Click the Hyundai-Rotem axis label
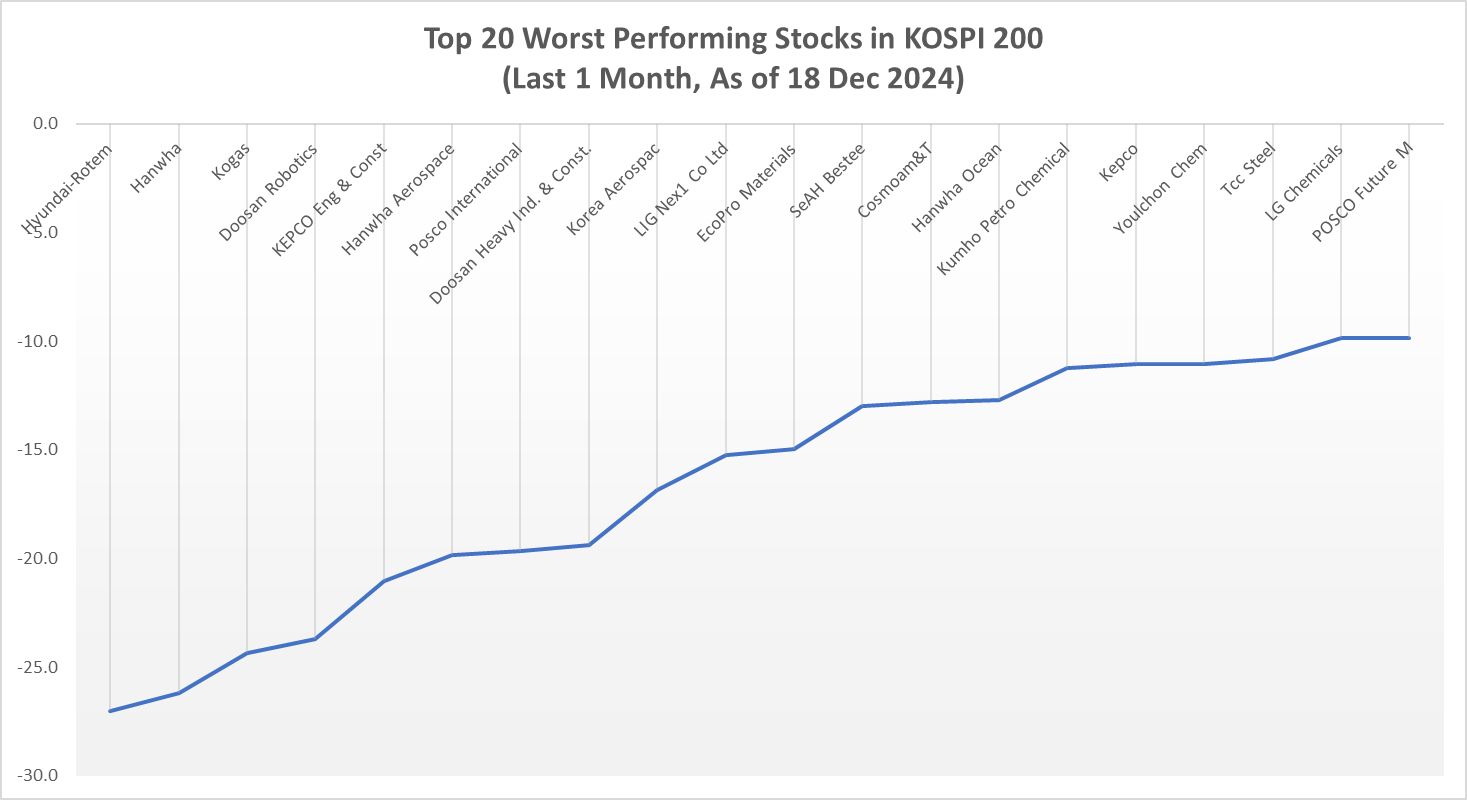This screenshot has width=1467, height=800. pyautogui.click(x=66, y=189)
